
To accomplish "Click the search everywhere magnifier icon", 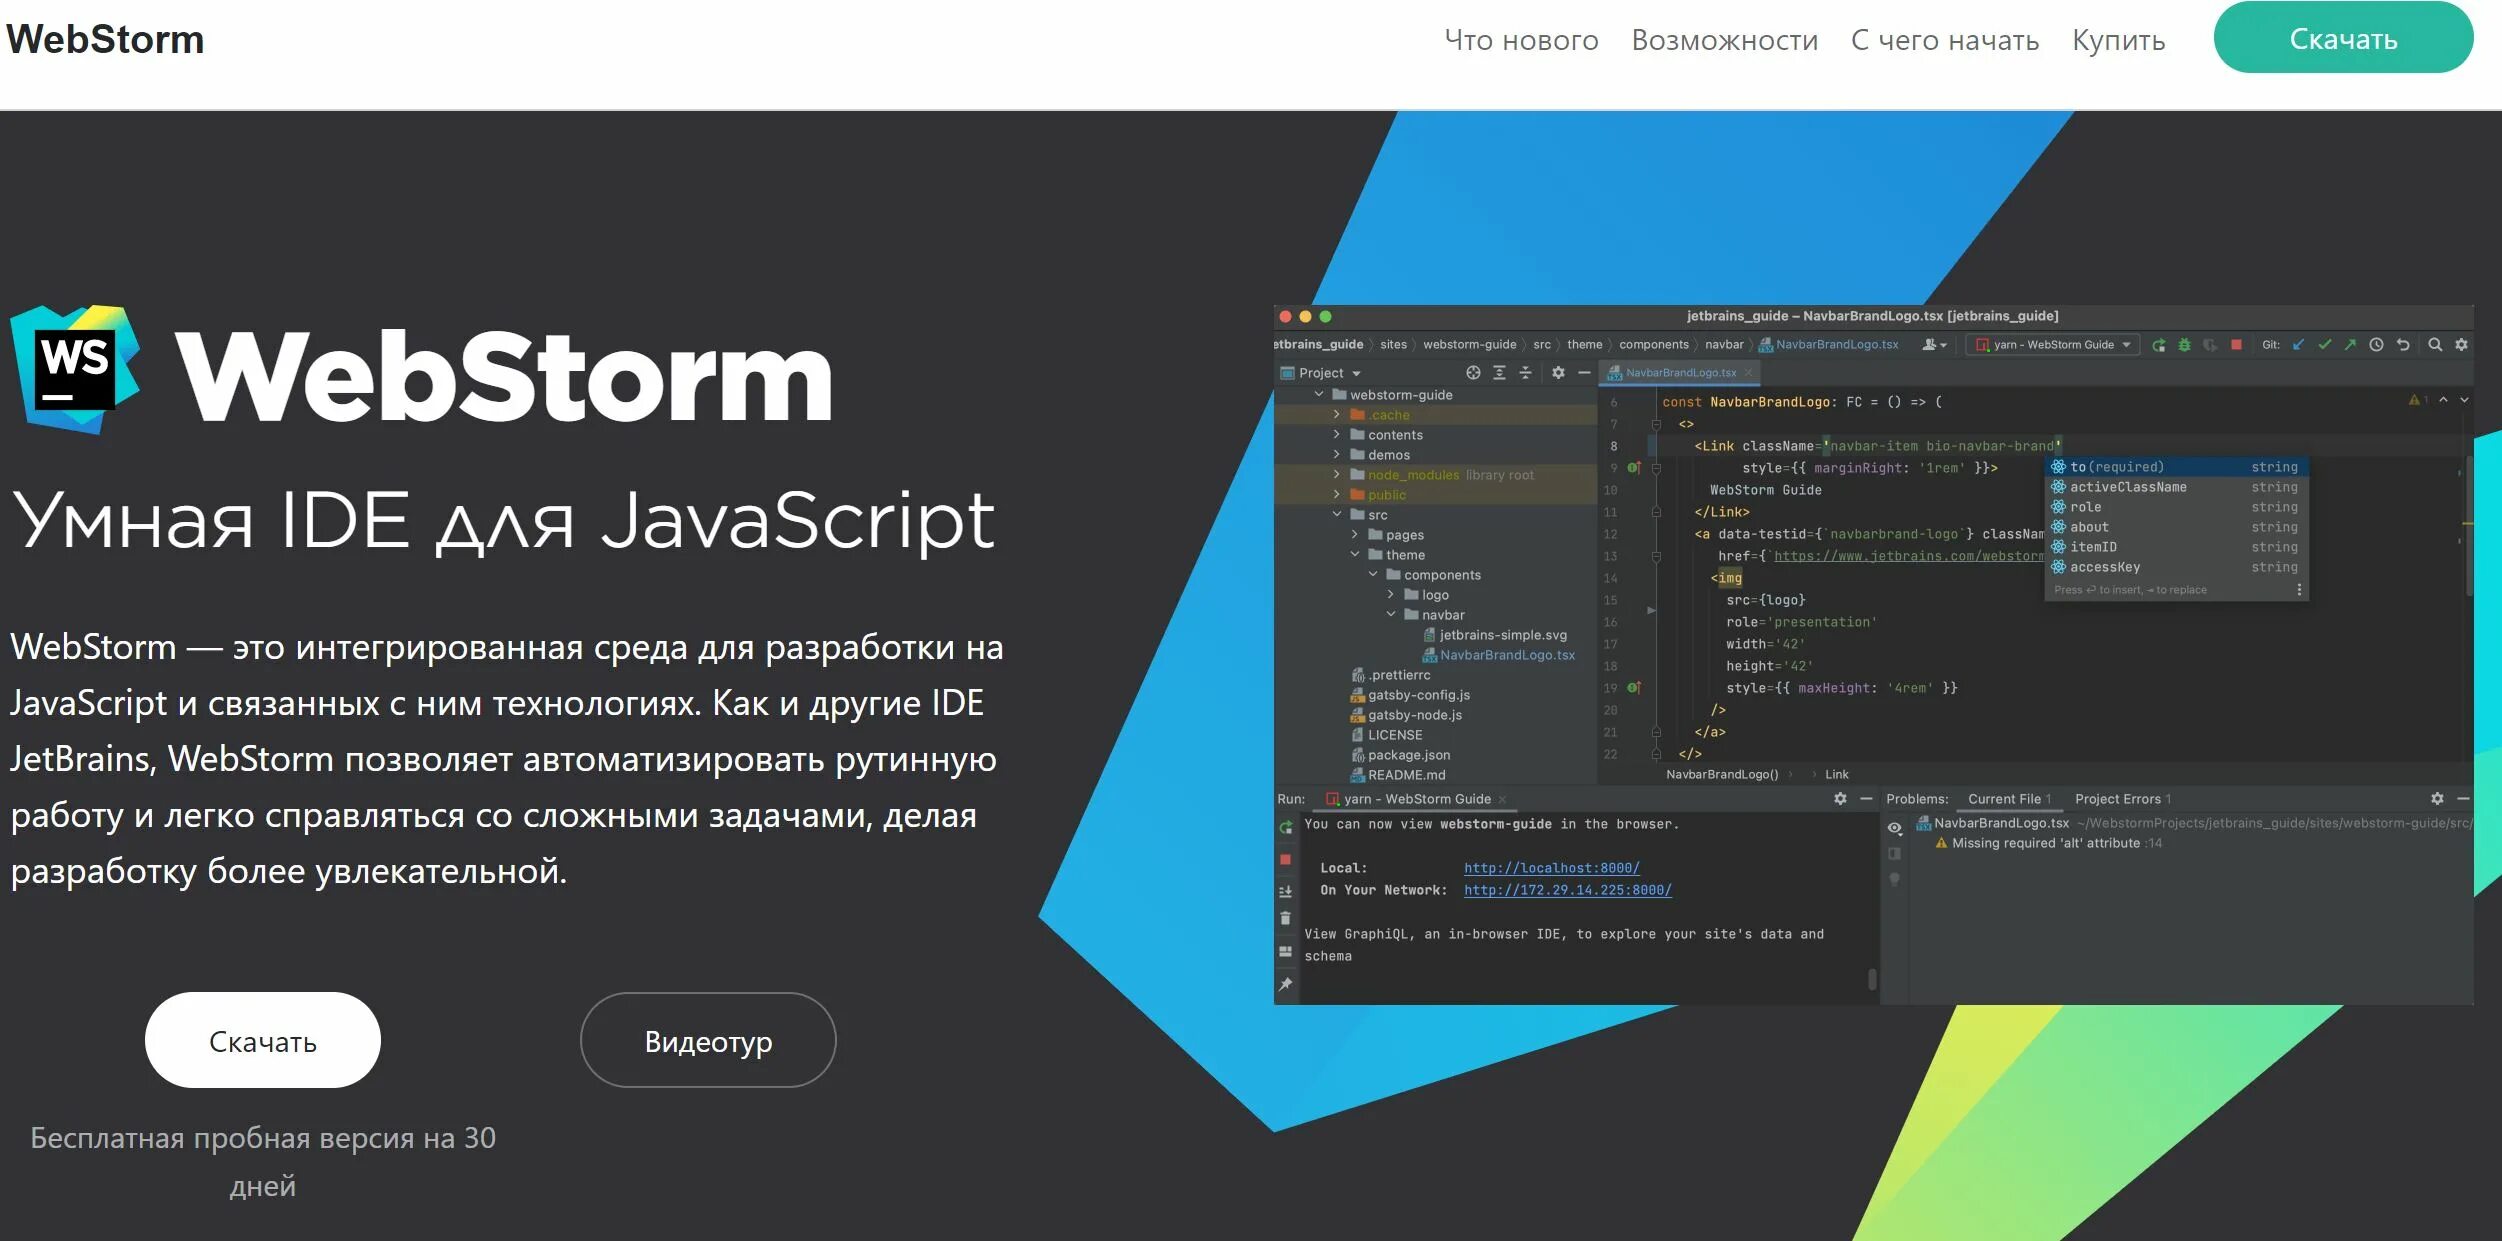I will (x=2435, y=345).
